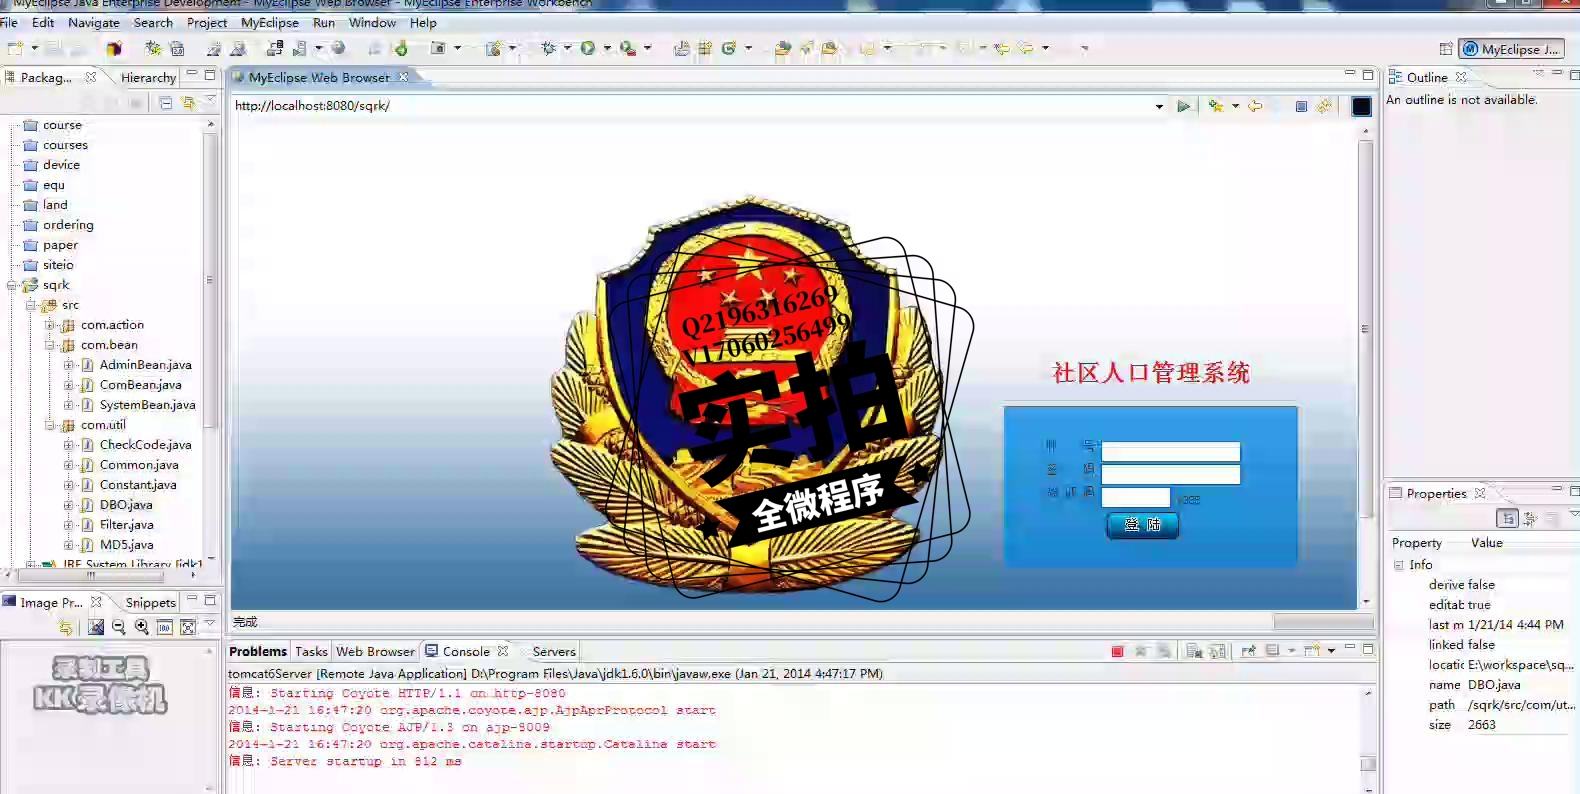The height and width of the screenshot is (794, 1580).
Task: Select the MyEclipse Java perspective button
Action: pyautogui.click(x=1511, y=49)
